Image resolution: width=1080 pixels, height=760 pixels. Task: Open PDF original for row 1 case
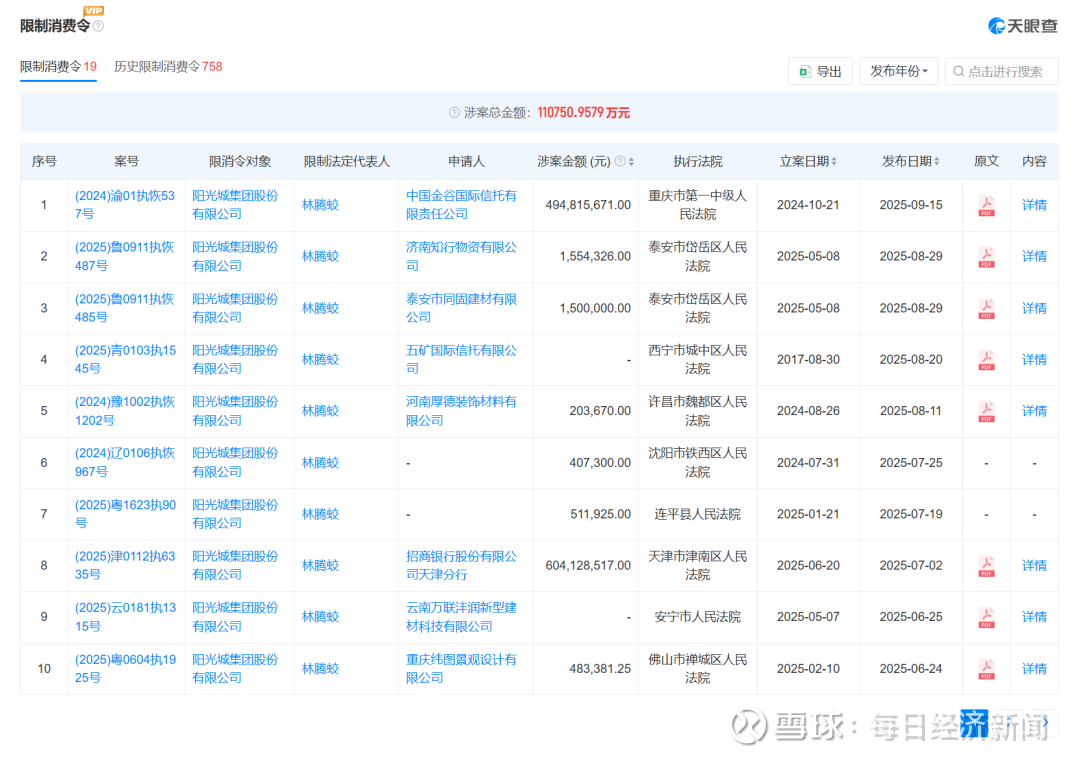click(x=986, y=205)
